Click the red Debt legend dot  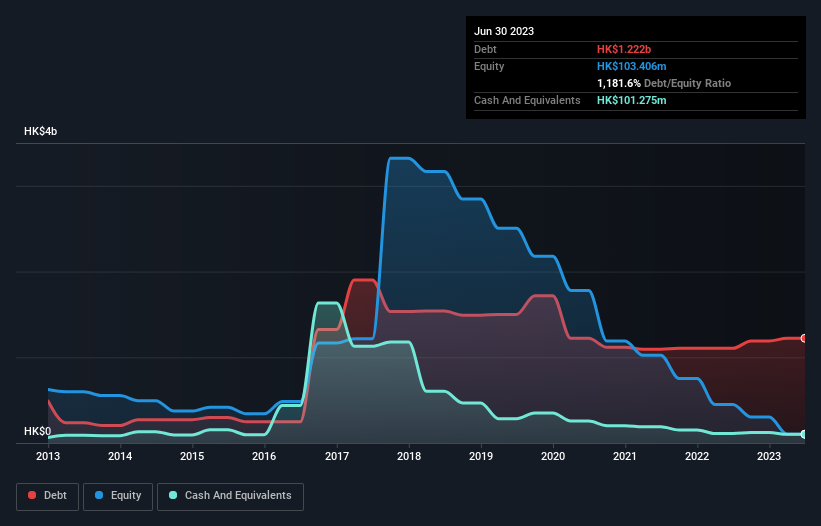point(32,495)
